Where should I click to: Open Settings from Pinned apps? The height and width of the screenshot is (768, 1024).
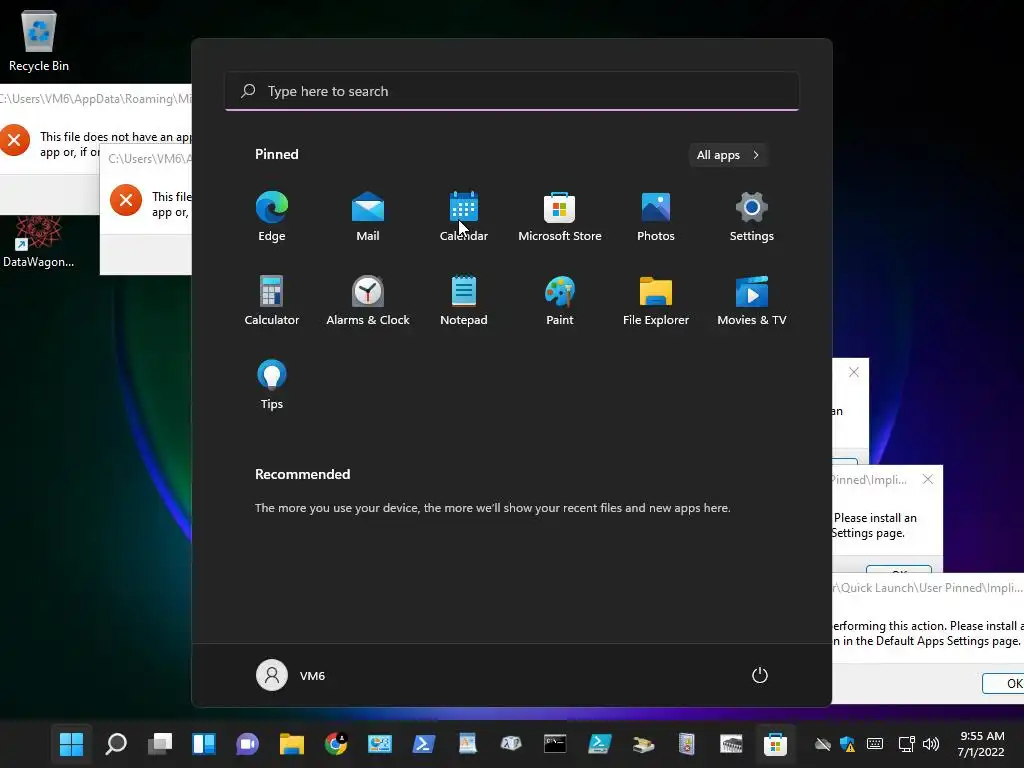[x=752, y=217]
